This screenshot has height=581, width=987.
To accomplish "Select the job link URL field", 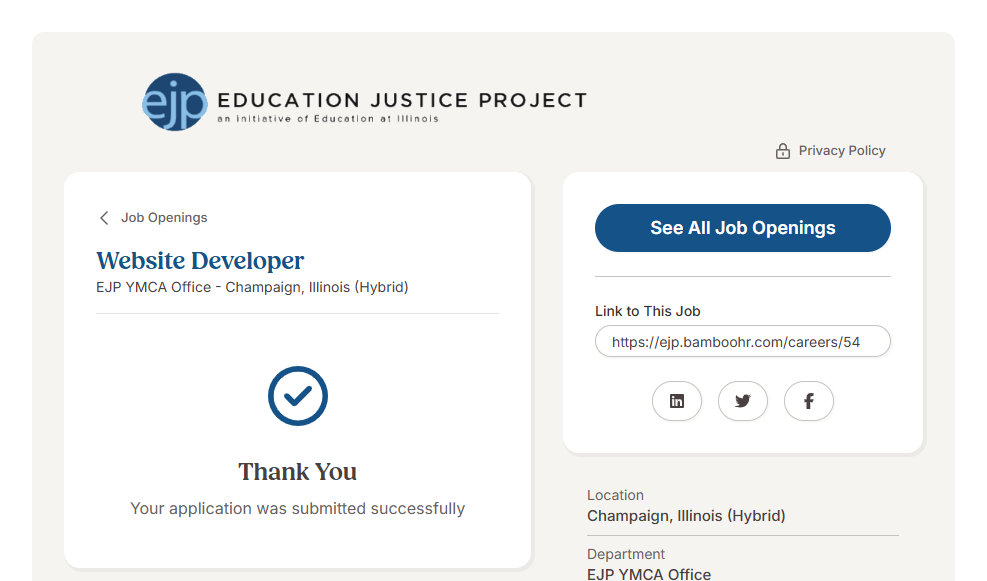I will pyautogui.click(x=742, y=341).
